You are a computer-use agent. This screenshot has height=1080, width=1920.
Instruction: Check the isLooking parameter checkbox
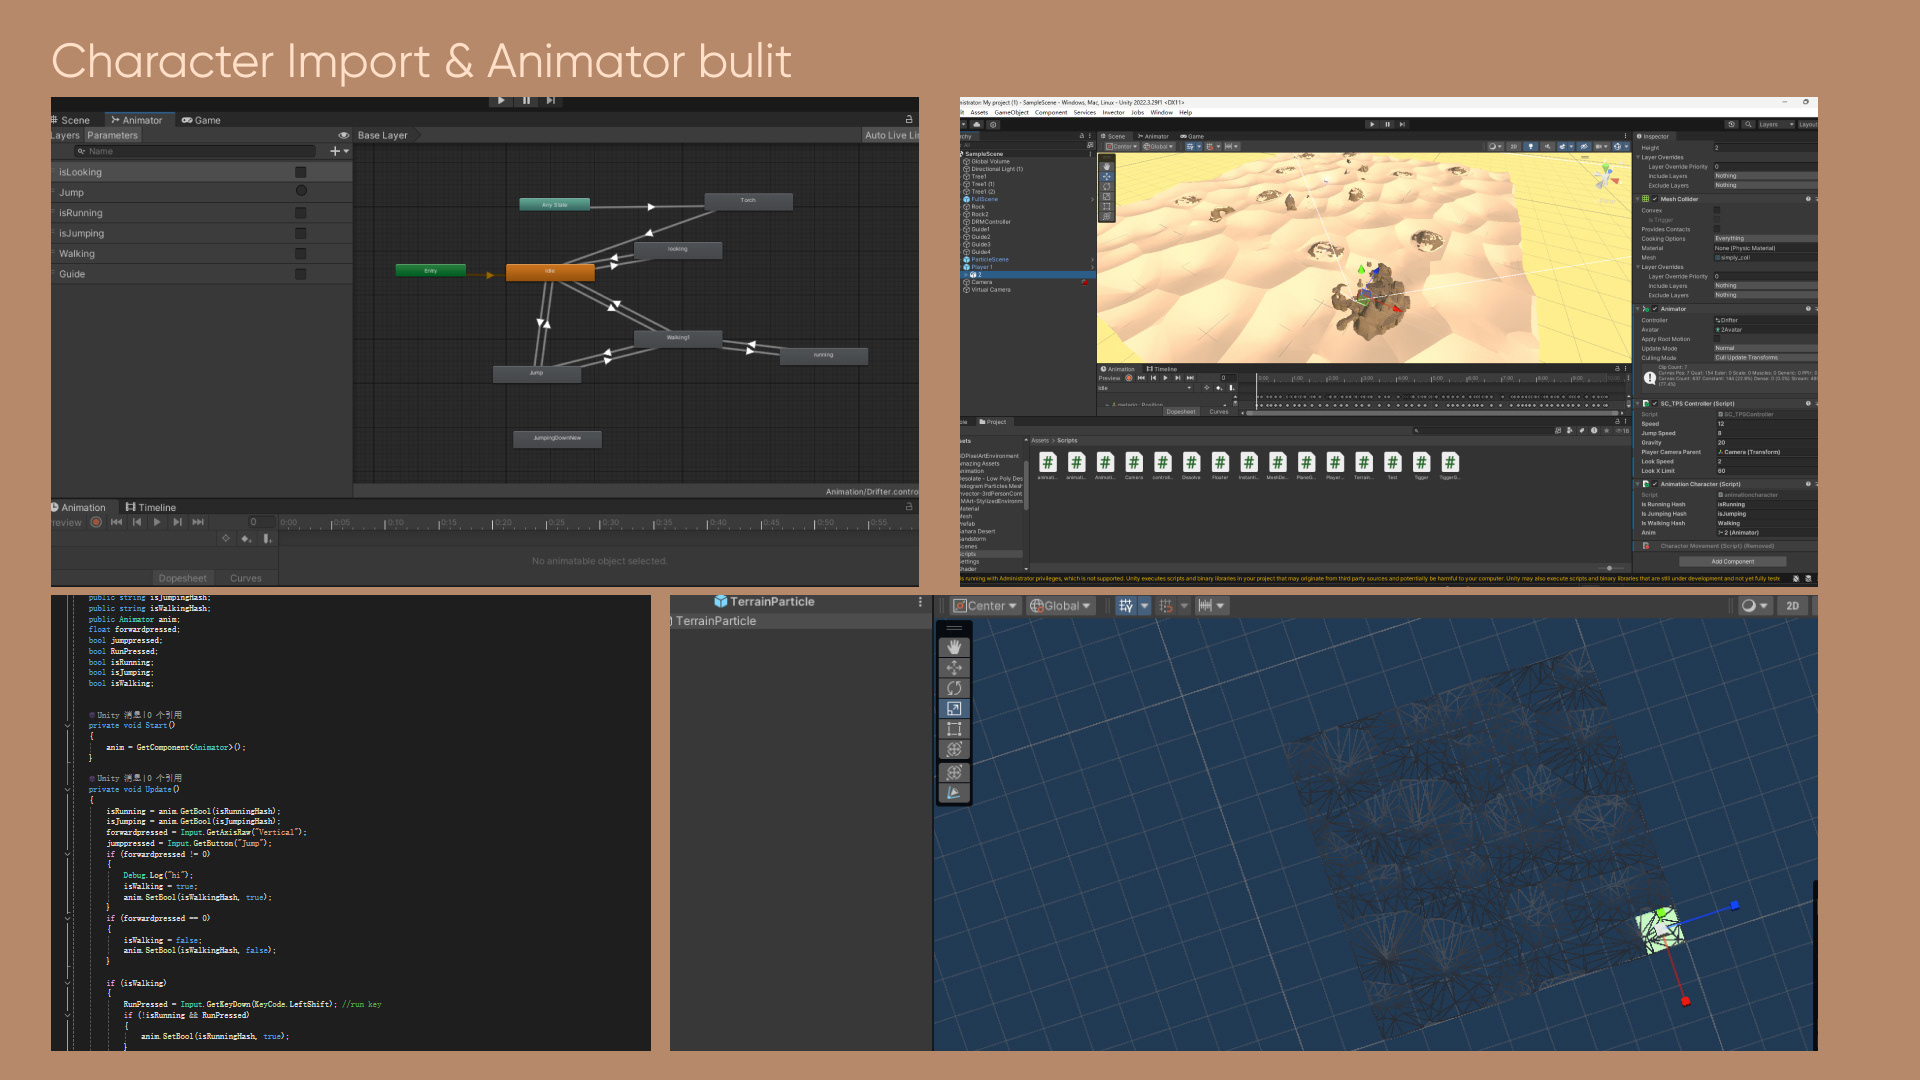[300, 172]
